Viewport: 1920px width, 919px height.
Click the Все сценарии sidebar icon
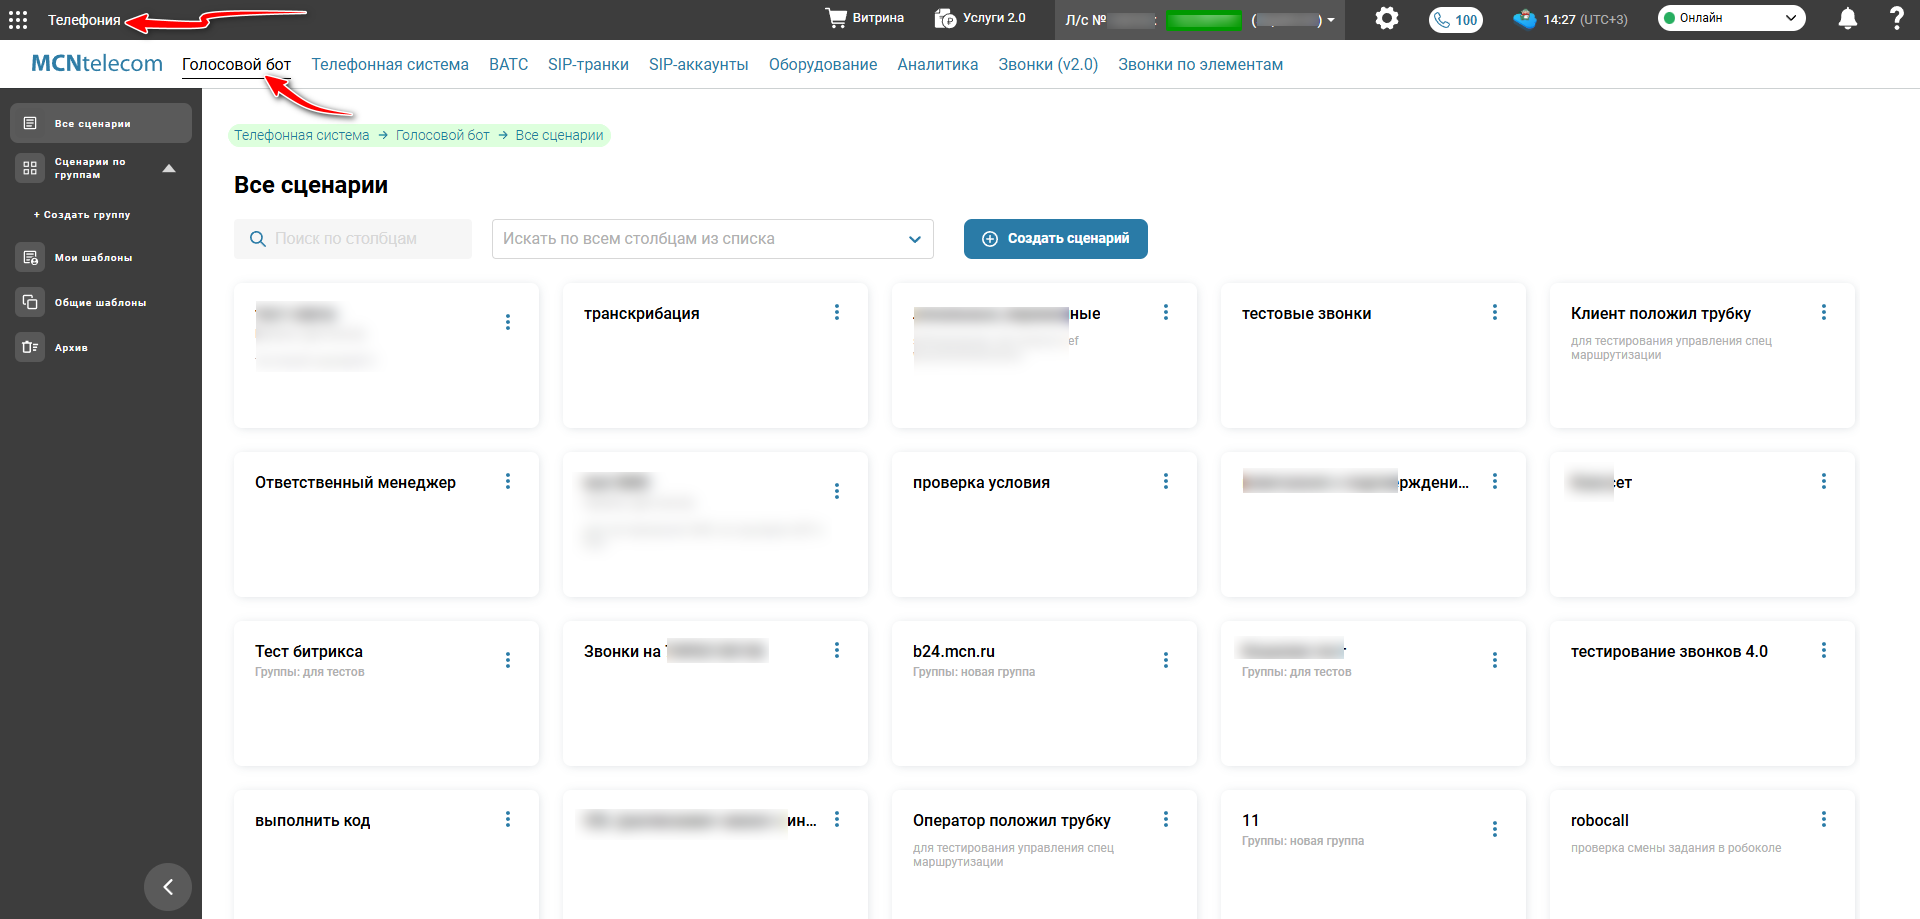30,123
